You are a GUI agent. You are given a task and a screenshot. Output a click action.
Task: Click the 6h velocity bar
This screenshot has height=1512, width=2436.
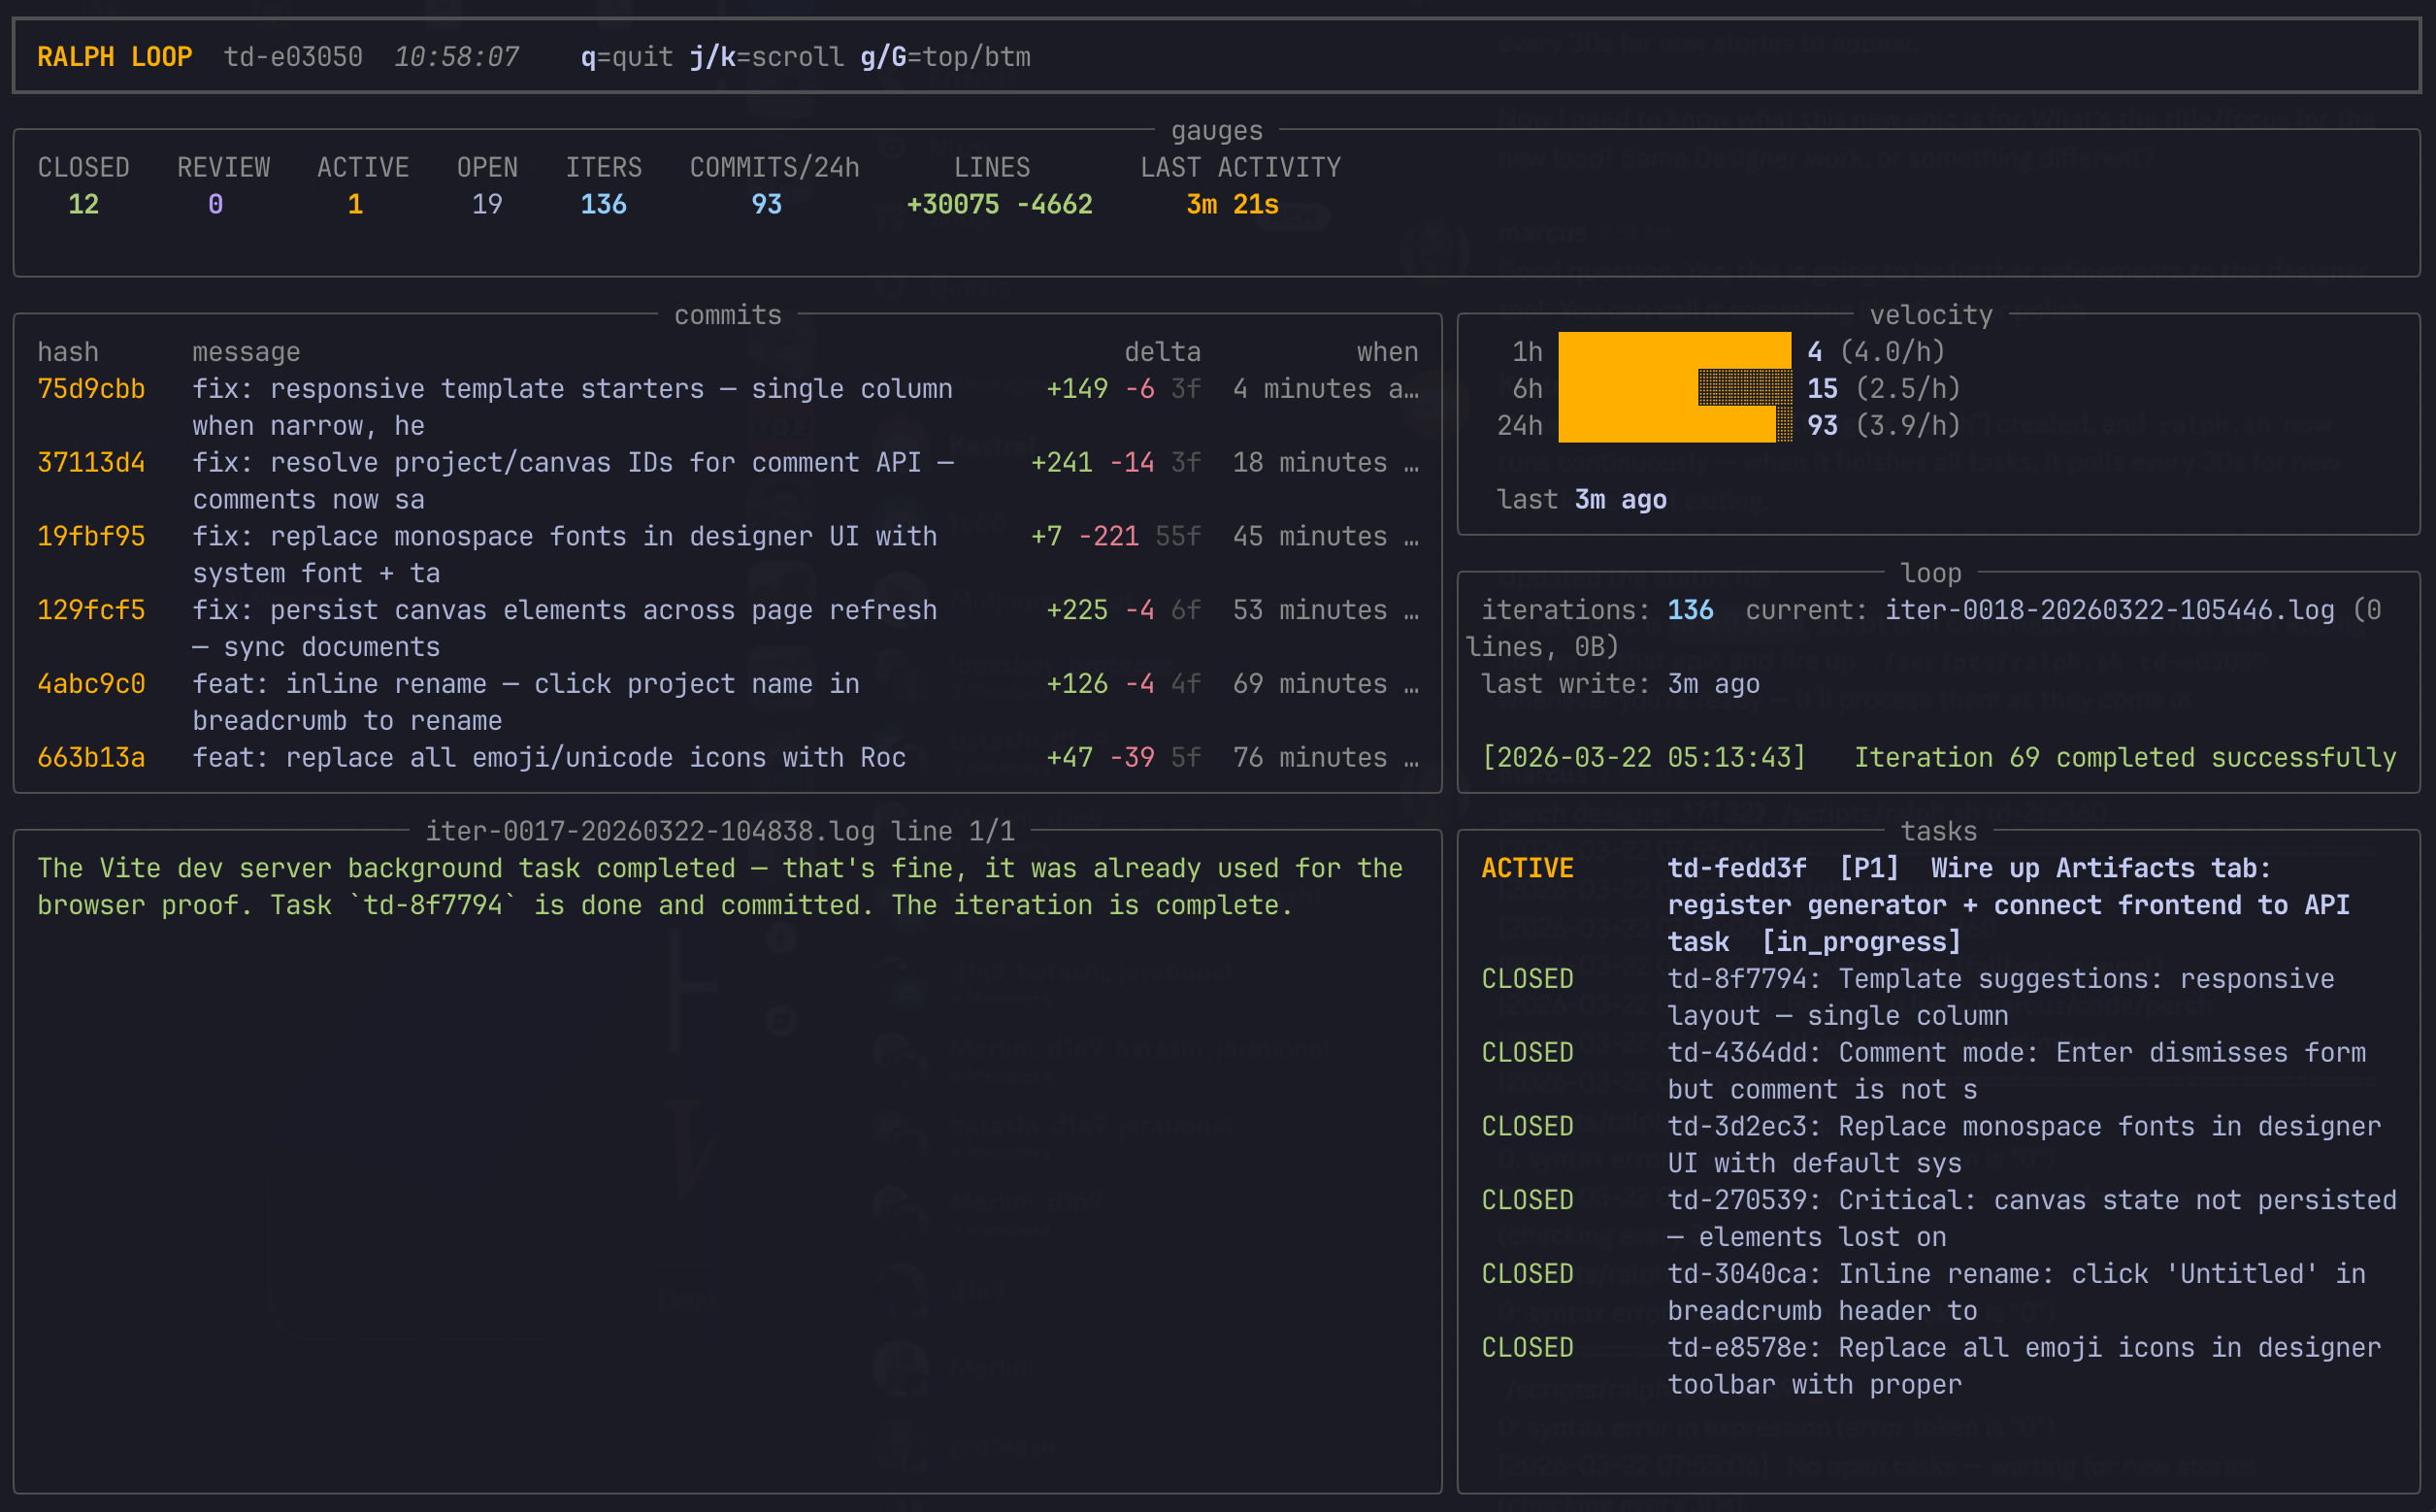pyautogui.click(x=1674, y=388)
